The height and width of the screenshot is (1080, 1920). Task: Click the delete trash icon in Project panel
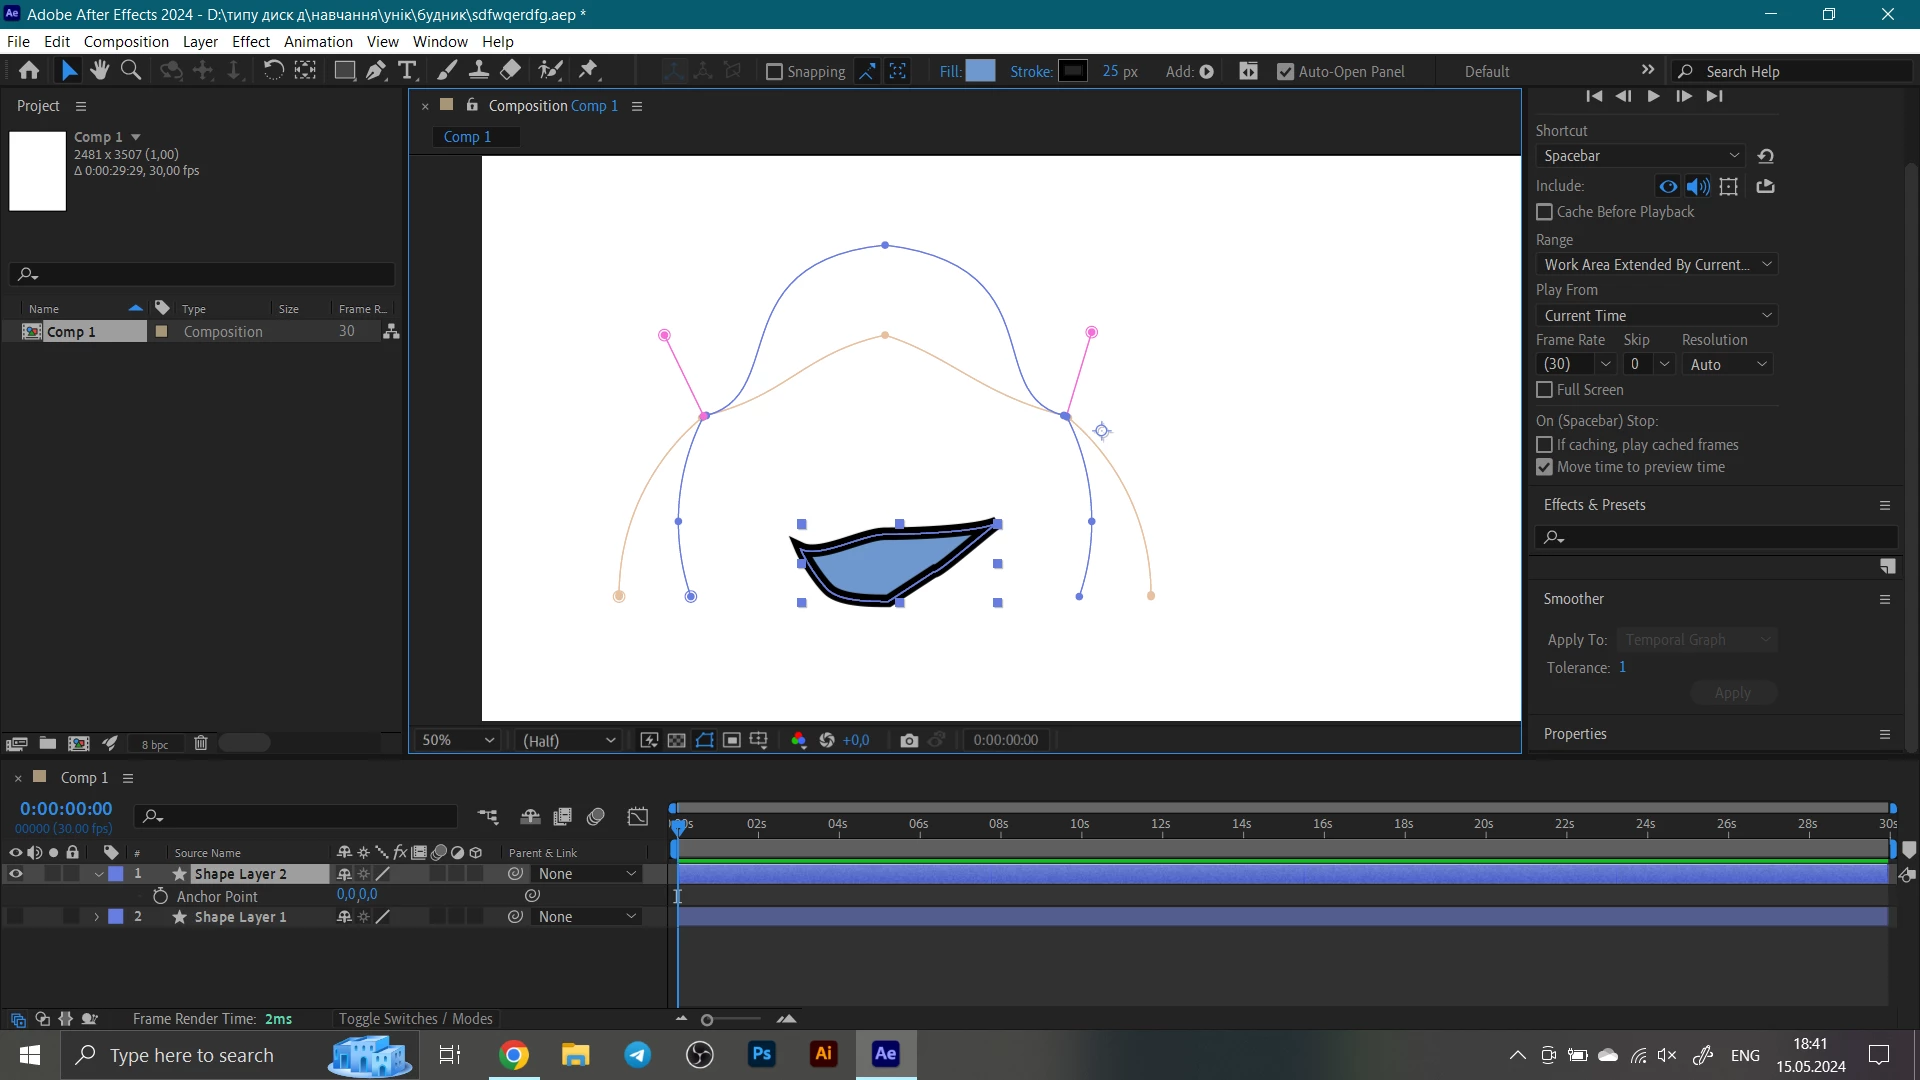(200, 743)
